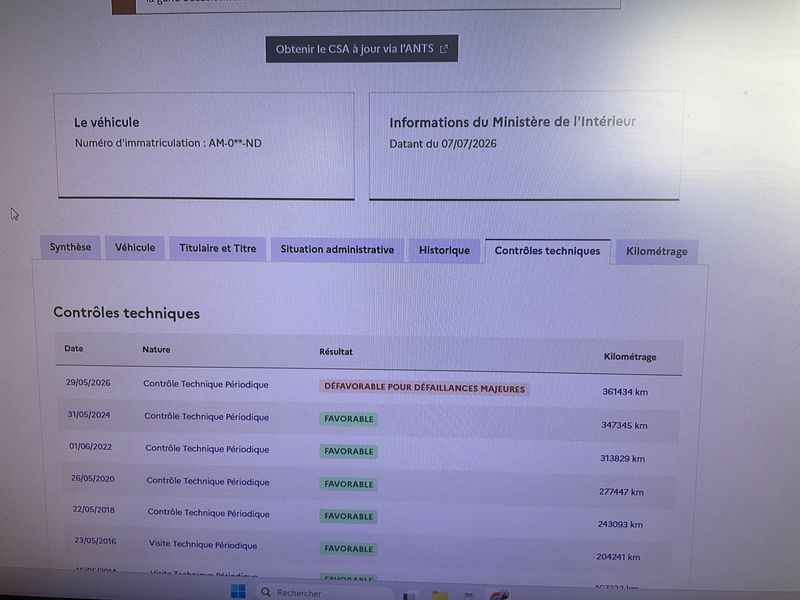Click the Rechercher taskbar search box

[x=324, y=592]
